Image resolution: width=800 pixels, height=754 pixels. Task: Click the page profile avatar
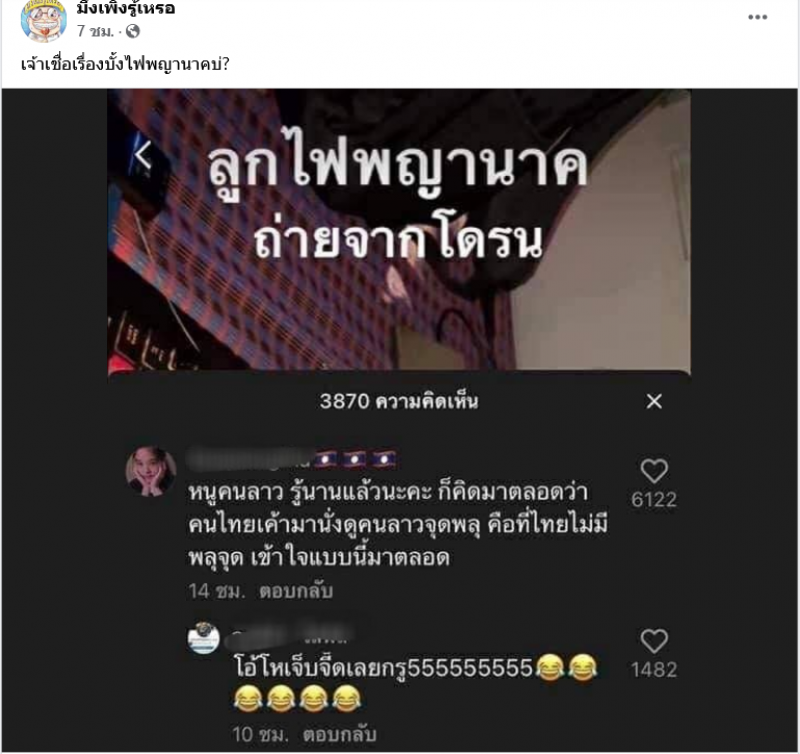click(x=43, y=19)
